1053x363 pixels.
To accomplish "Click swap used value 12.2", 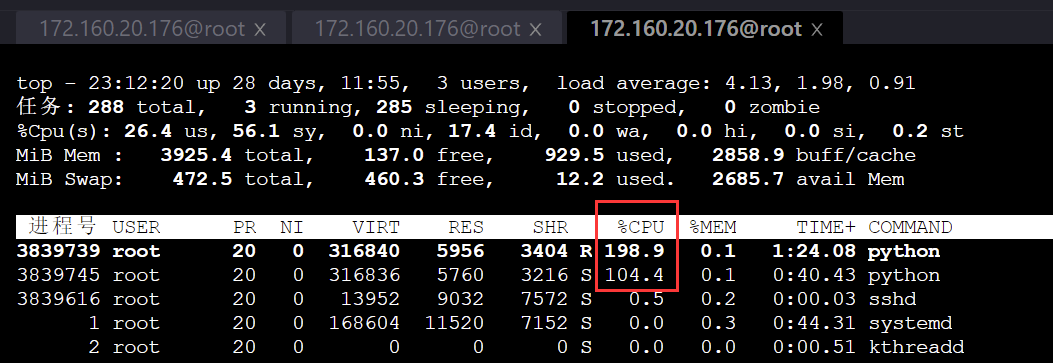I will click(580, 180).
